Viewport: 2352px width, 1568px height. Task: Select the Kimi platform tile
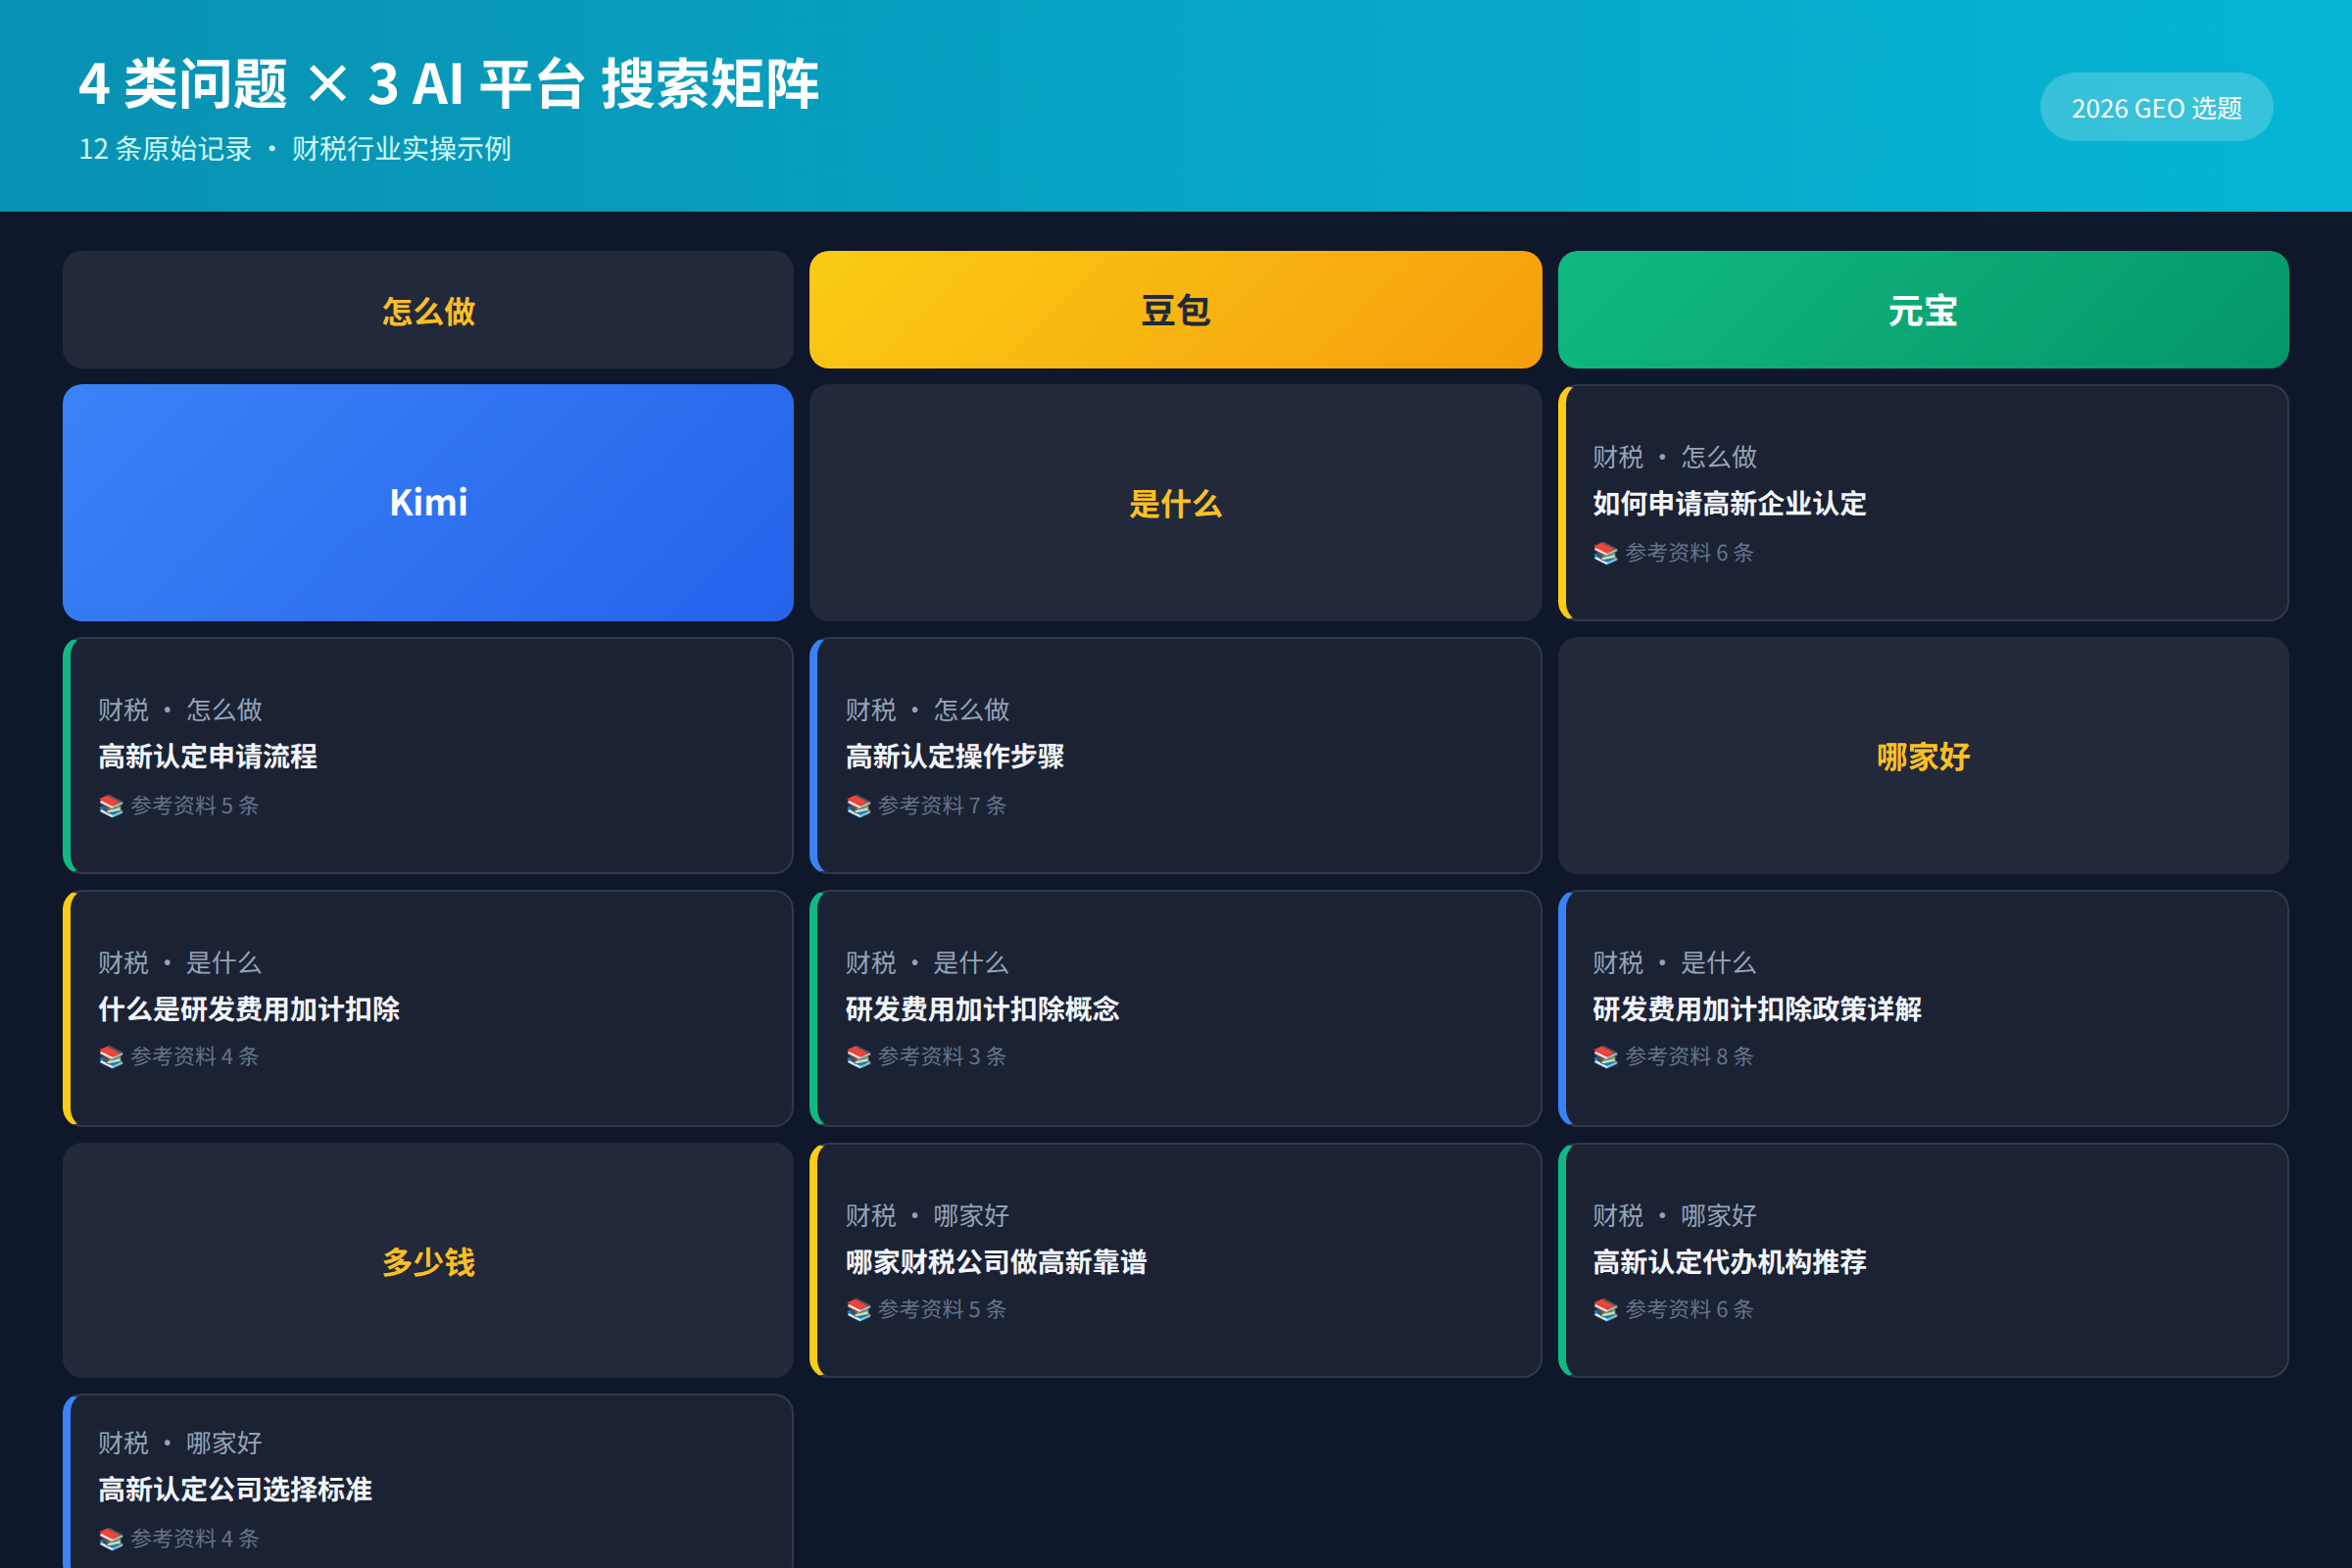[428, 502]
